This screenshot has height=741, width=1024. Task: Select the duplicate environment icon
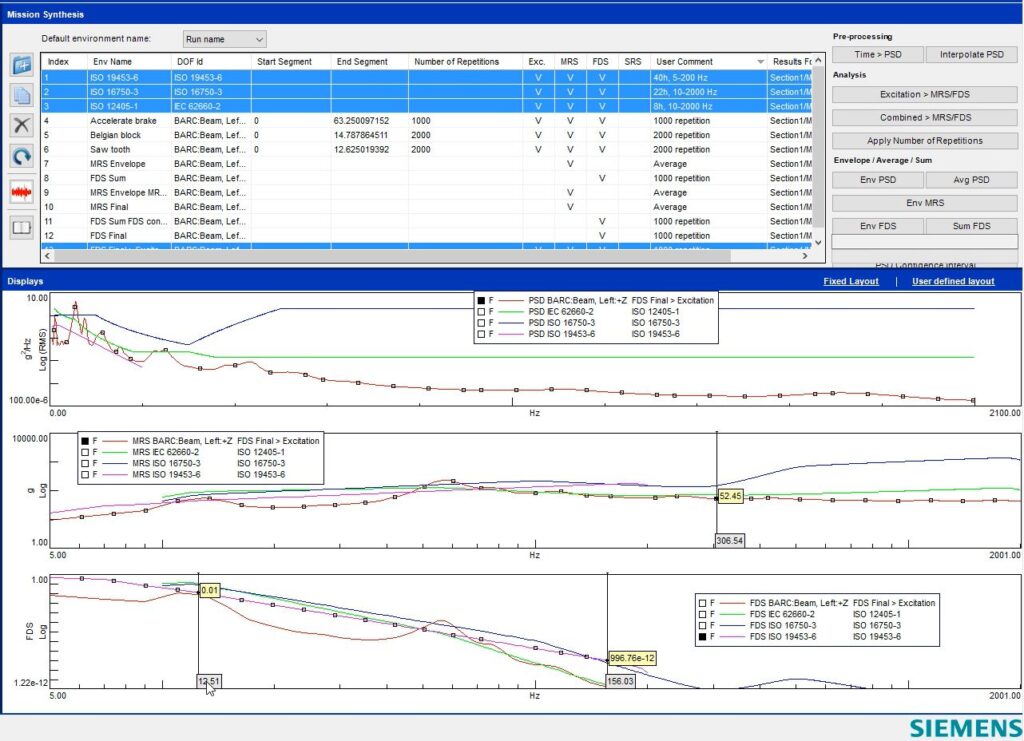(x=20, y=95)
